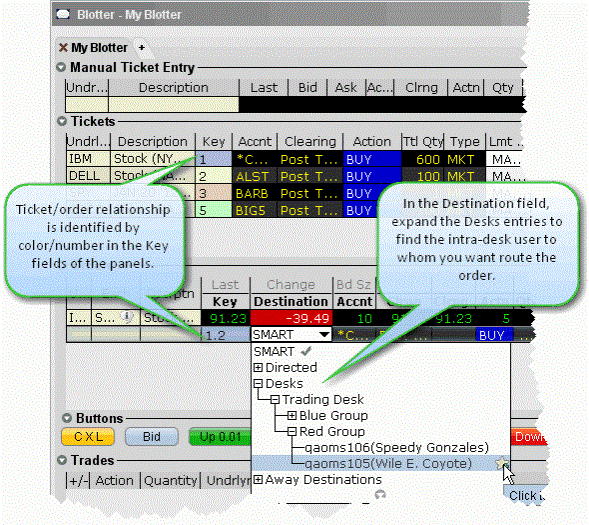Click the 1.2 order key cell
Image resolution: width=589 pixels, height=525 pixels.
pos(225,335)
